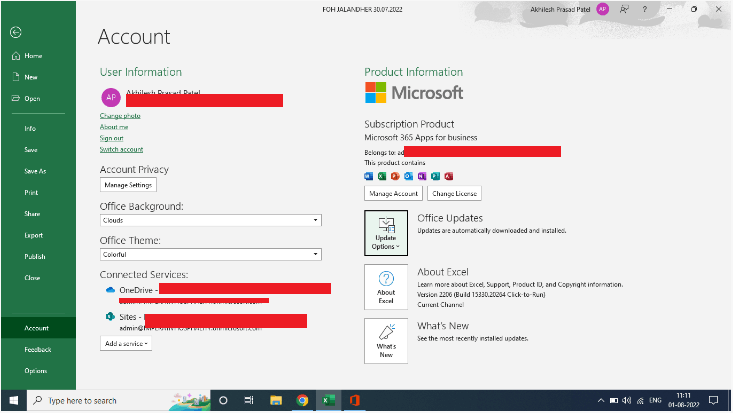733x413 pixels.
Task: Open Google Chrome from the taskbar
Action: [x=302, y=401]
